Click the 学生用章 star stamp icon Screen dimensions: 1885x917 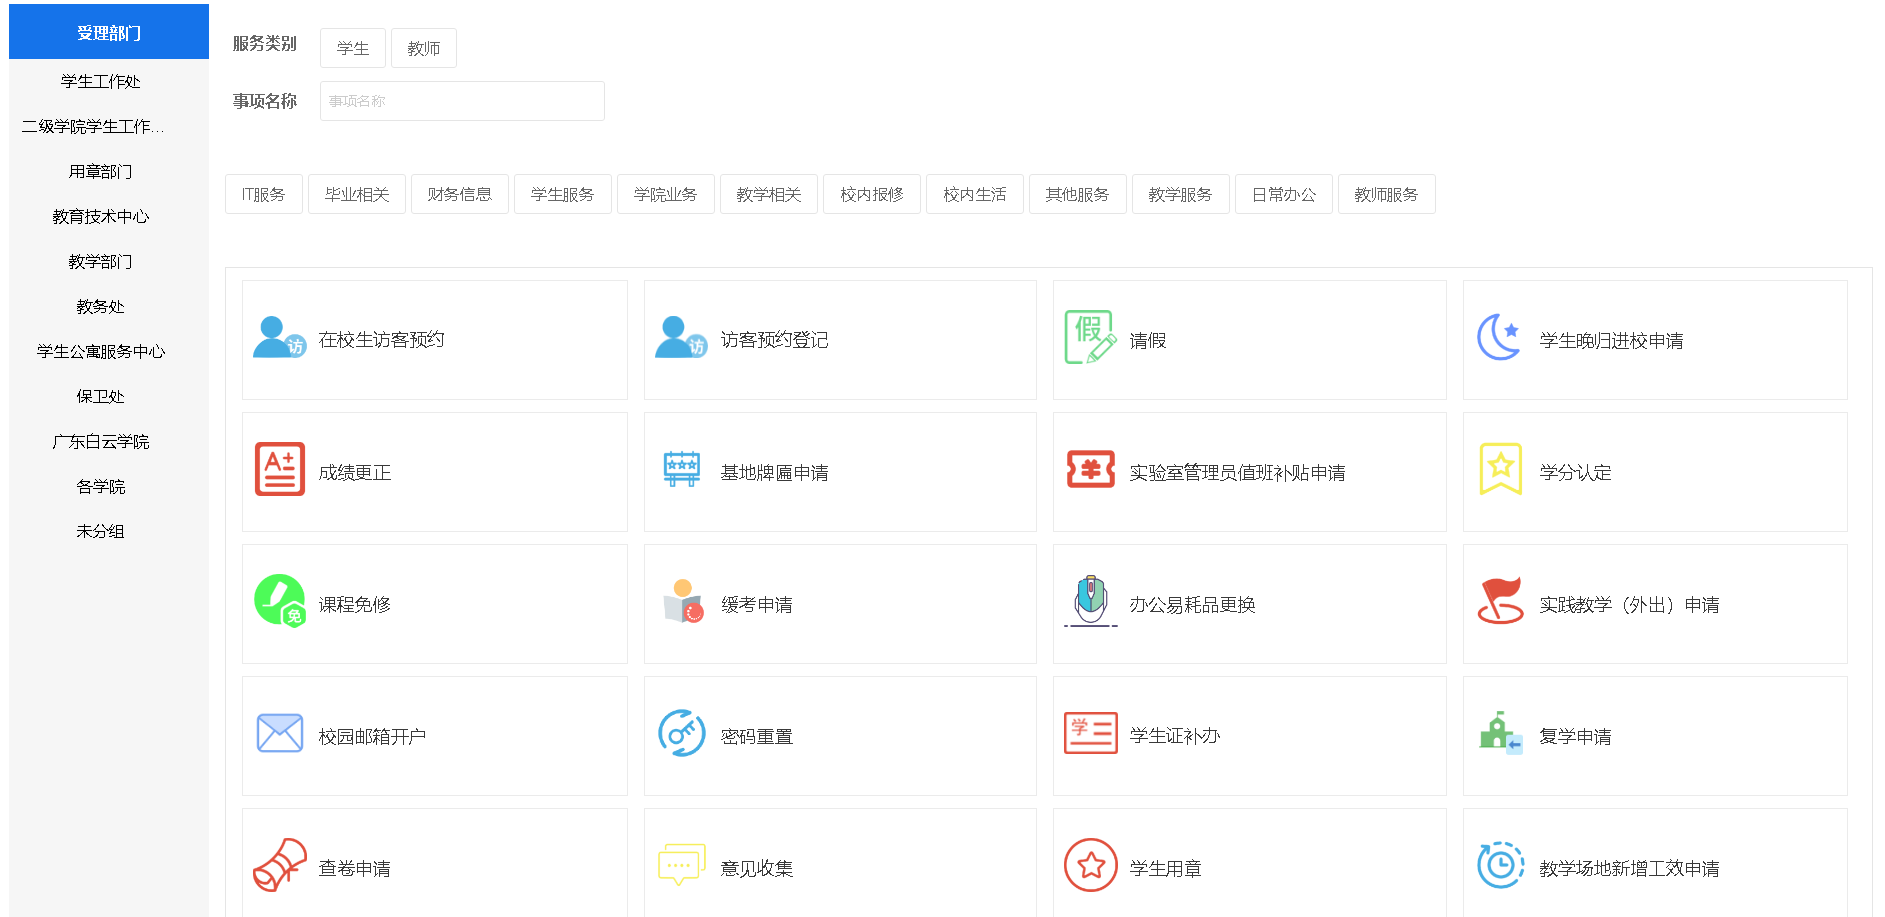1090,866
